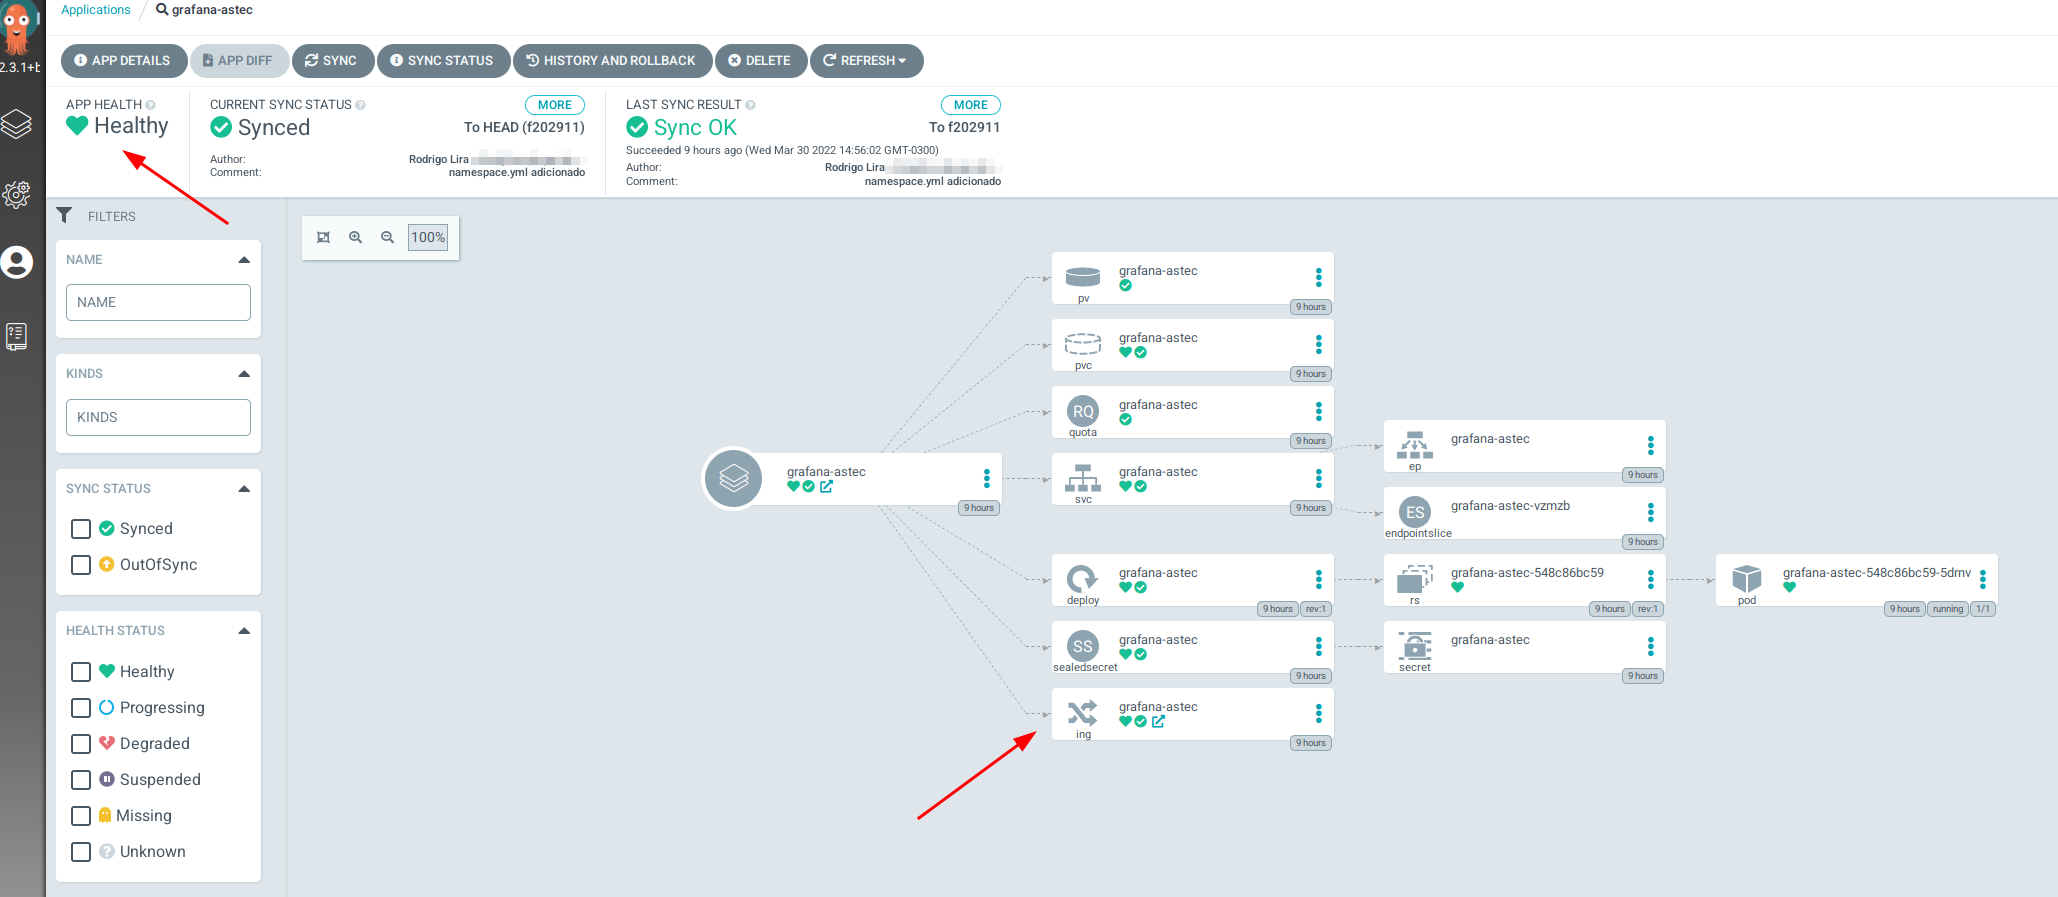Open the kebab menu on the pod node
The image size is (2058, 897).
click(1982, 580)
